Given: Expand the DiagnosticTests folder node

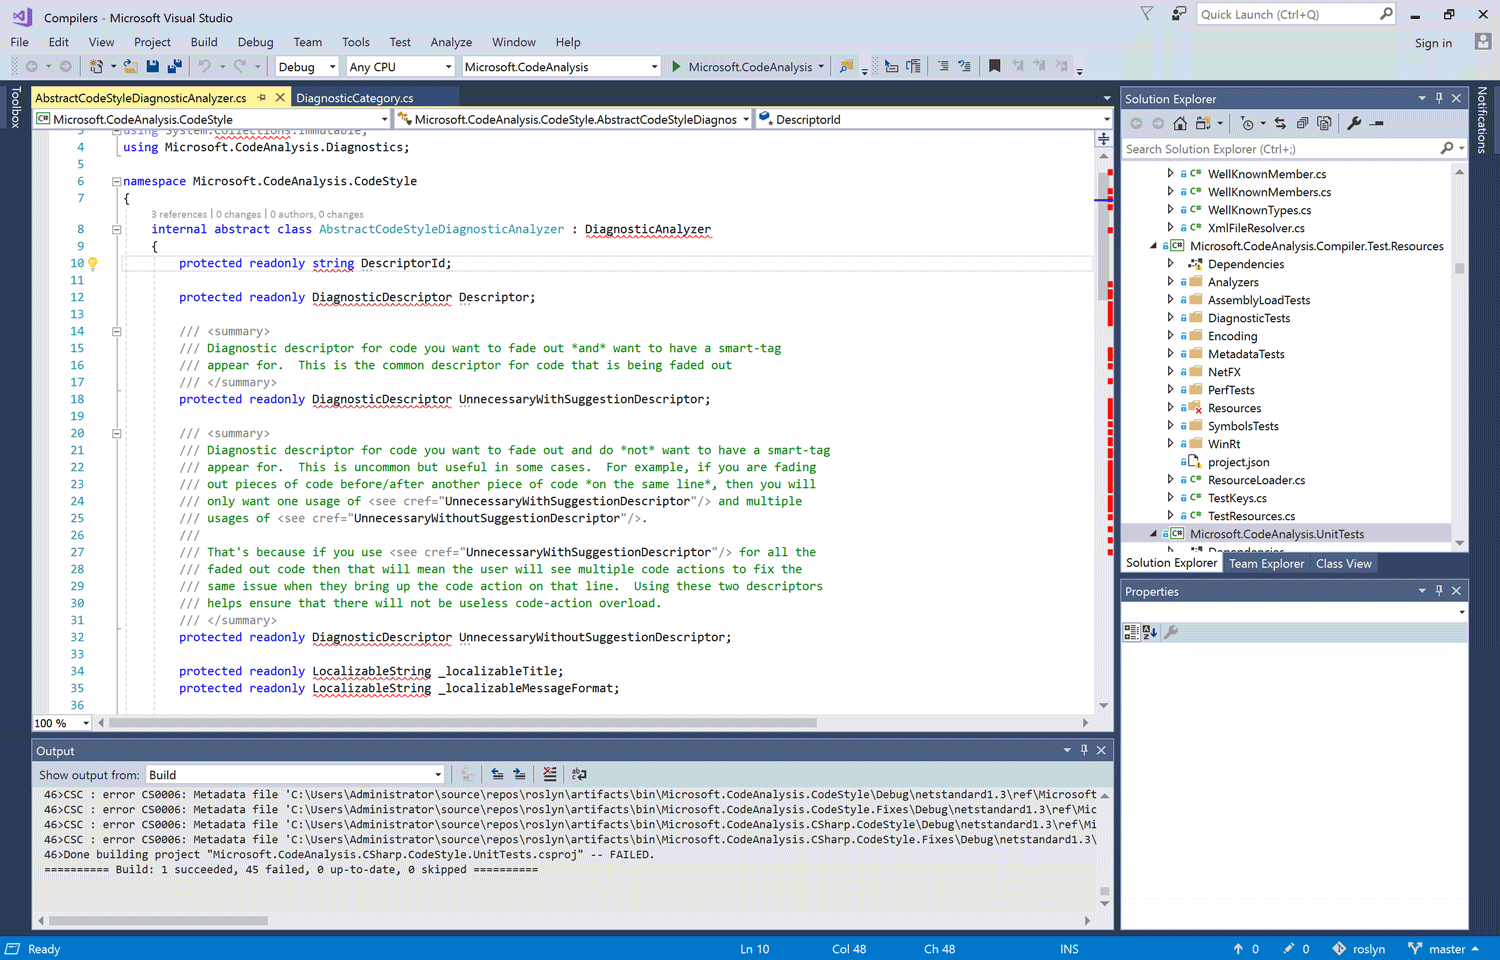Looking at the screenshot, I should (x=1170, y=318).
